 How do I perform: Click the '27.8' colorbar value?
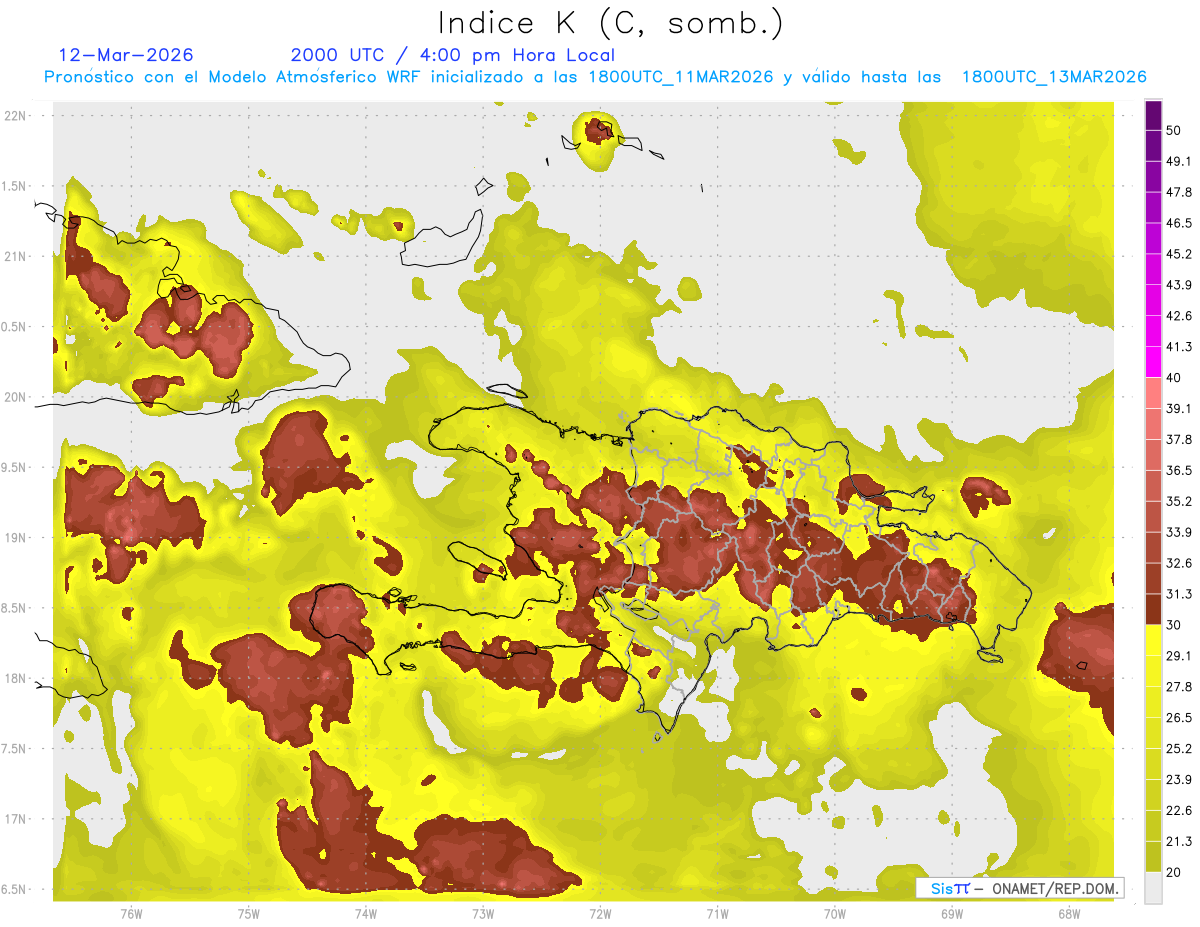pos(1180,687)
